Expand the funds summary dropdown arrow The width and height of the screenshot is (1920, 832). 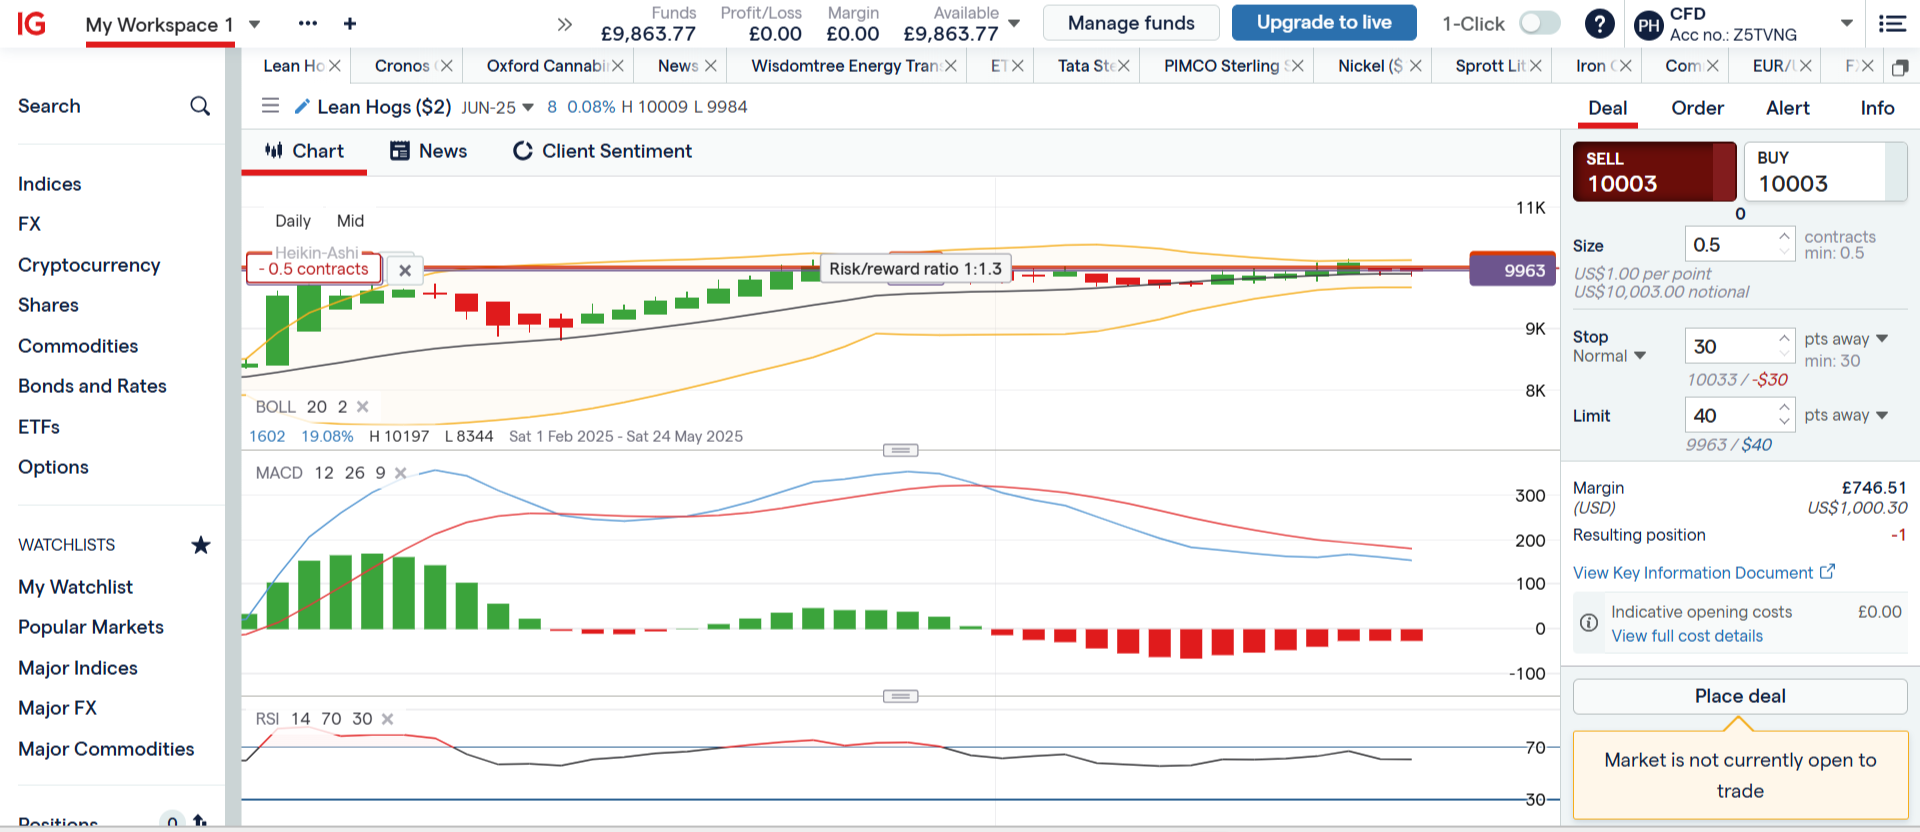pyautogui.click(x=1014, y=23)
